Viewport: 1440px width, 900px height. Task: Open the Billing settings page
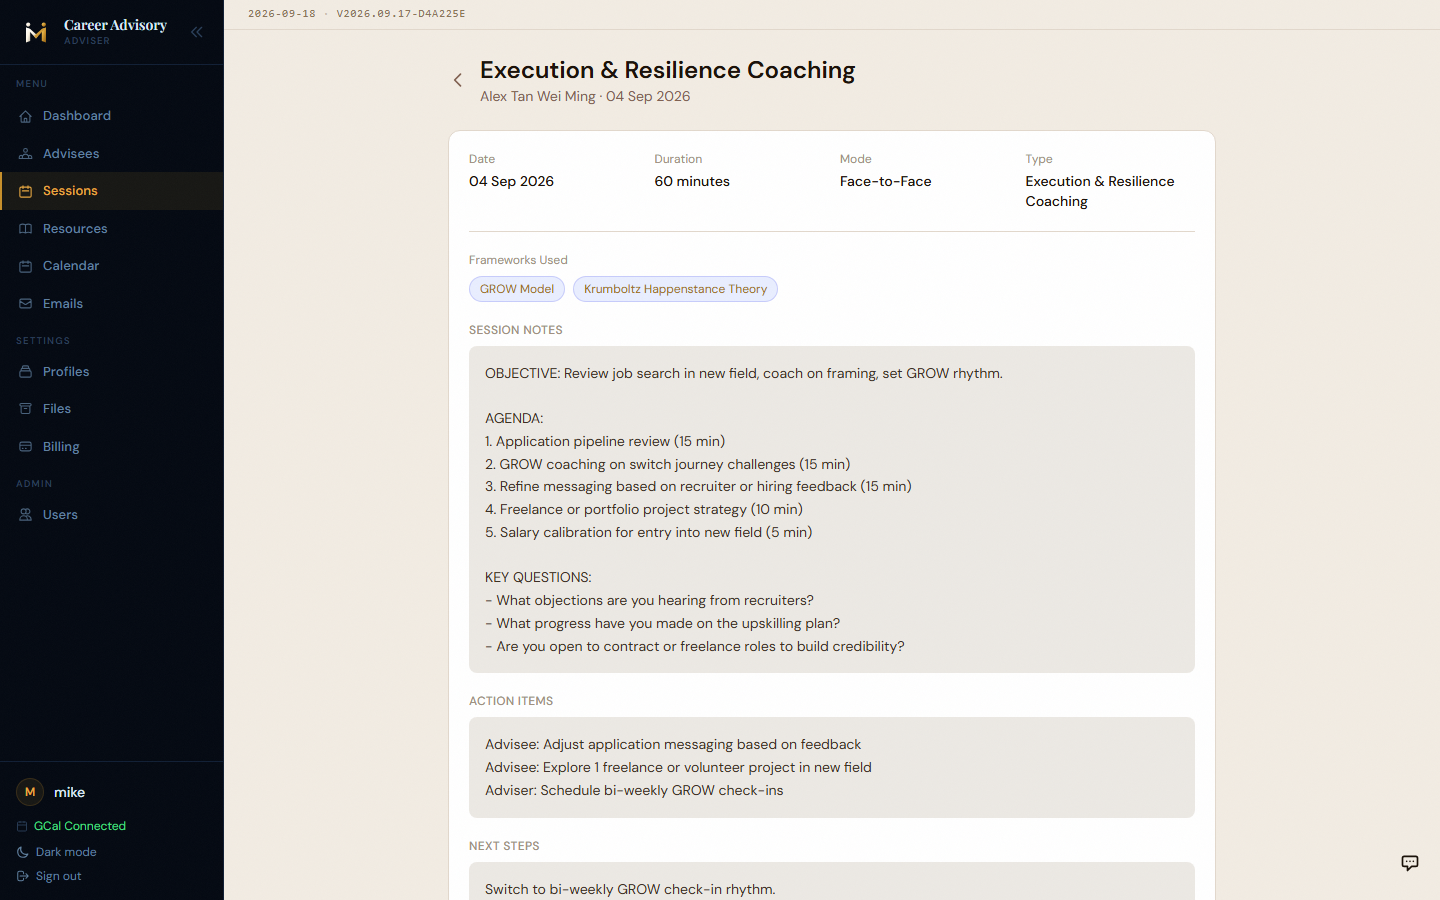tap(112, 447)
